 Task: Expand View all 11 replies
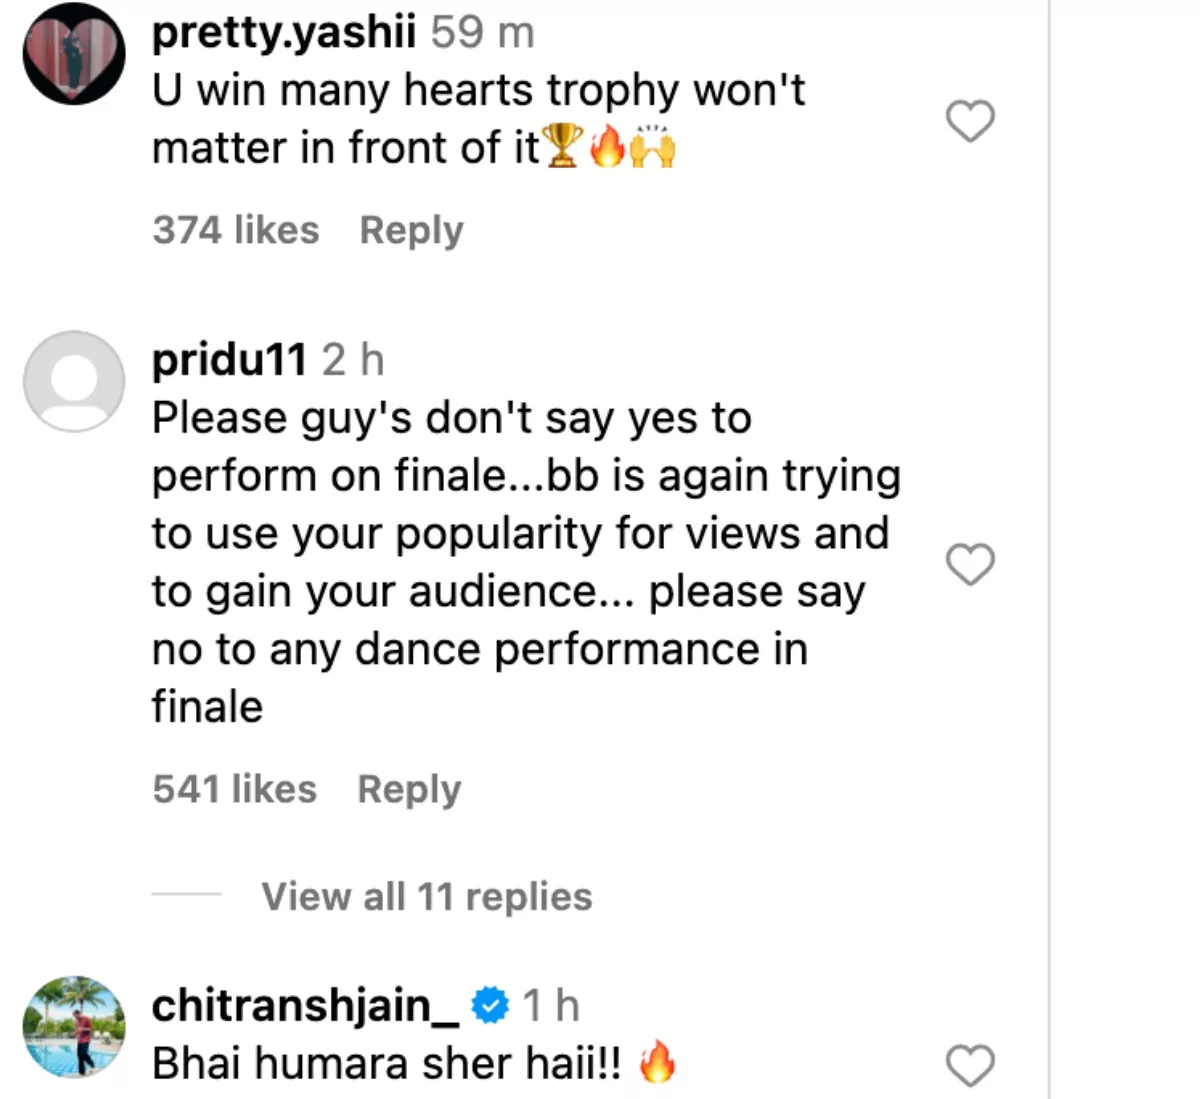(426, 897)
